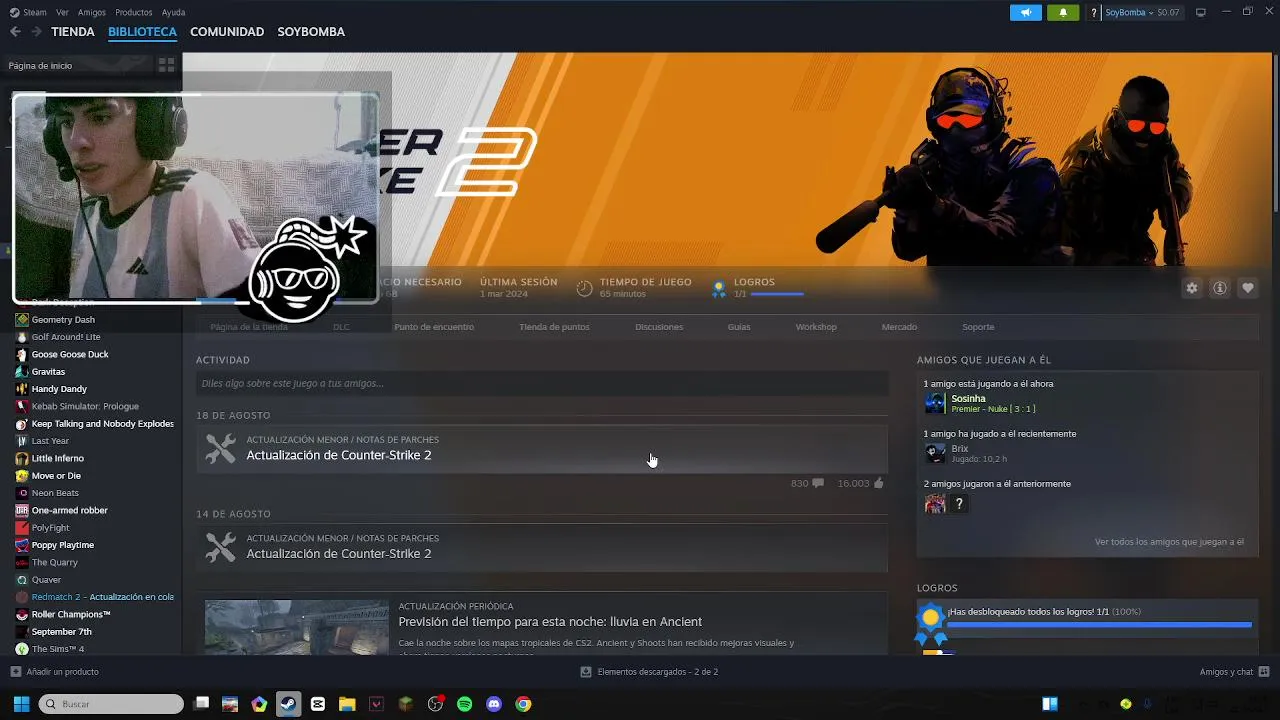Open Spotify from the taskbar
Image resolution: width=1280 pixels, height=720 pixels.
tap(464, 704)
